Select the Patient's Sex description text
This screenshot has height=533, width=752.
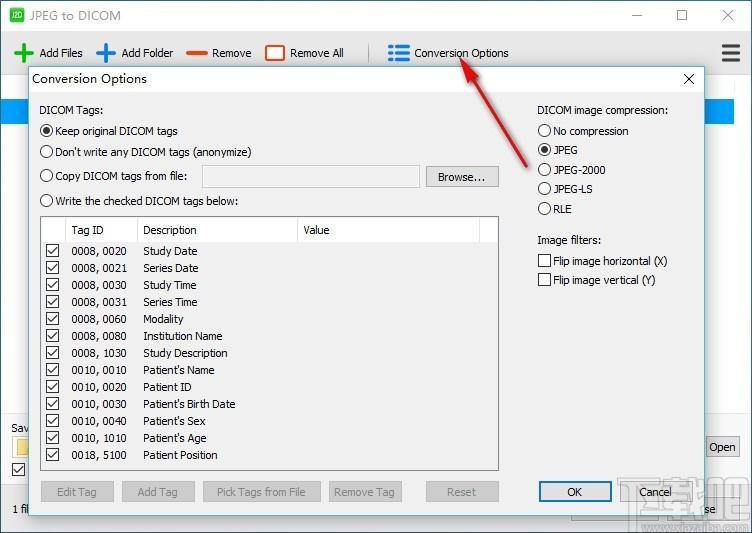pyautogui.click(x=174, y=421)
